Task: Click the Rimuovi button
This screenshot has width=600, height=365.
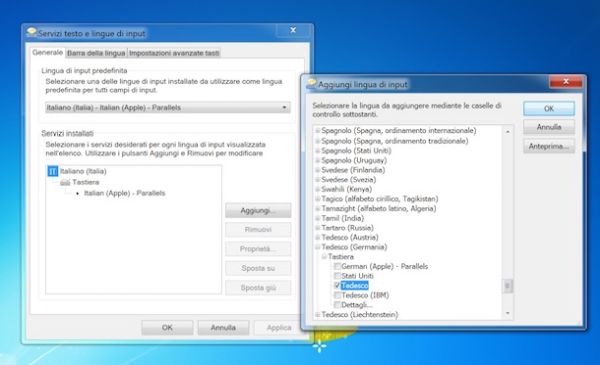Action: point(258,230)
